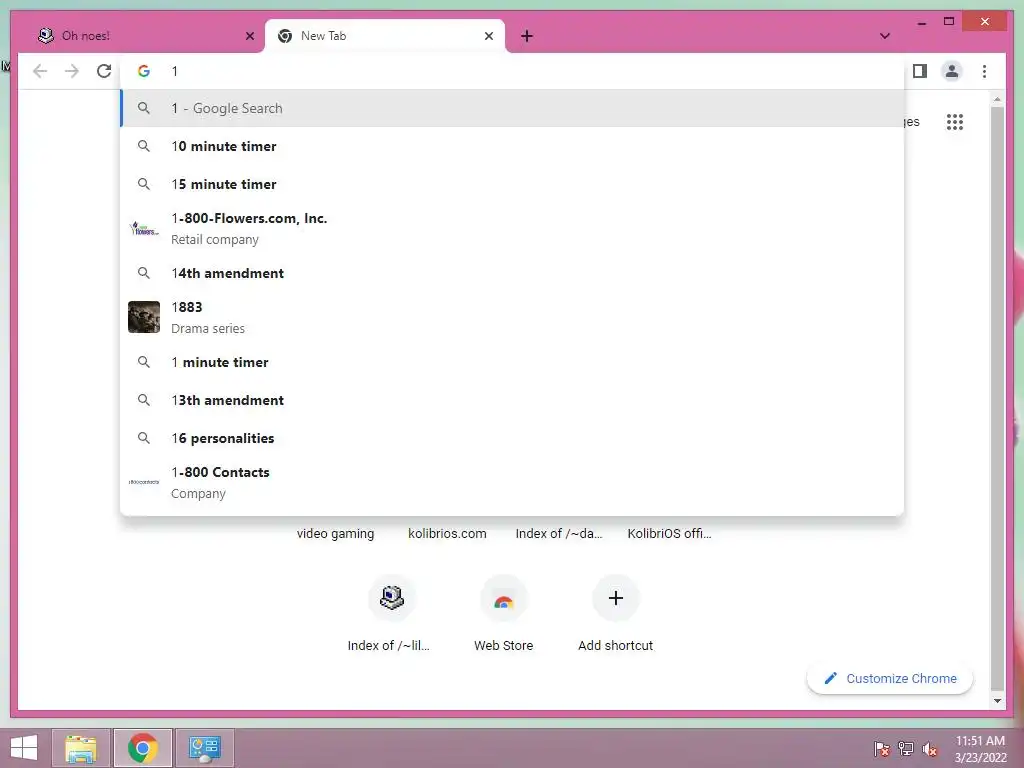Viewport: 1024px width, 768px height.
Task: Click the Add shortcut plus icon
Action: [615, 598]
